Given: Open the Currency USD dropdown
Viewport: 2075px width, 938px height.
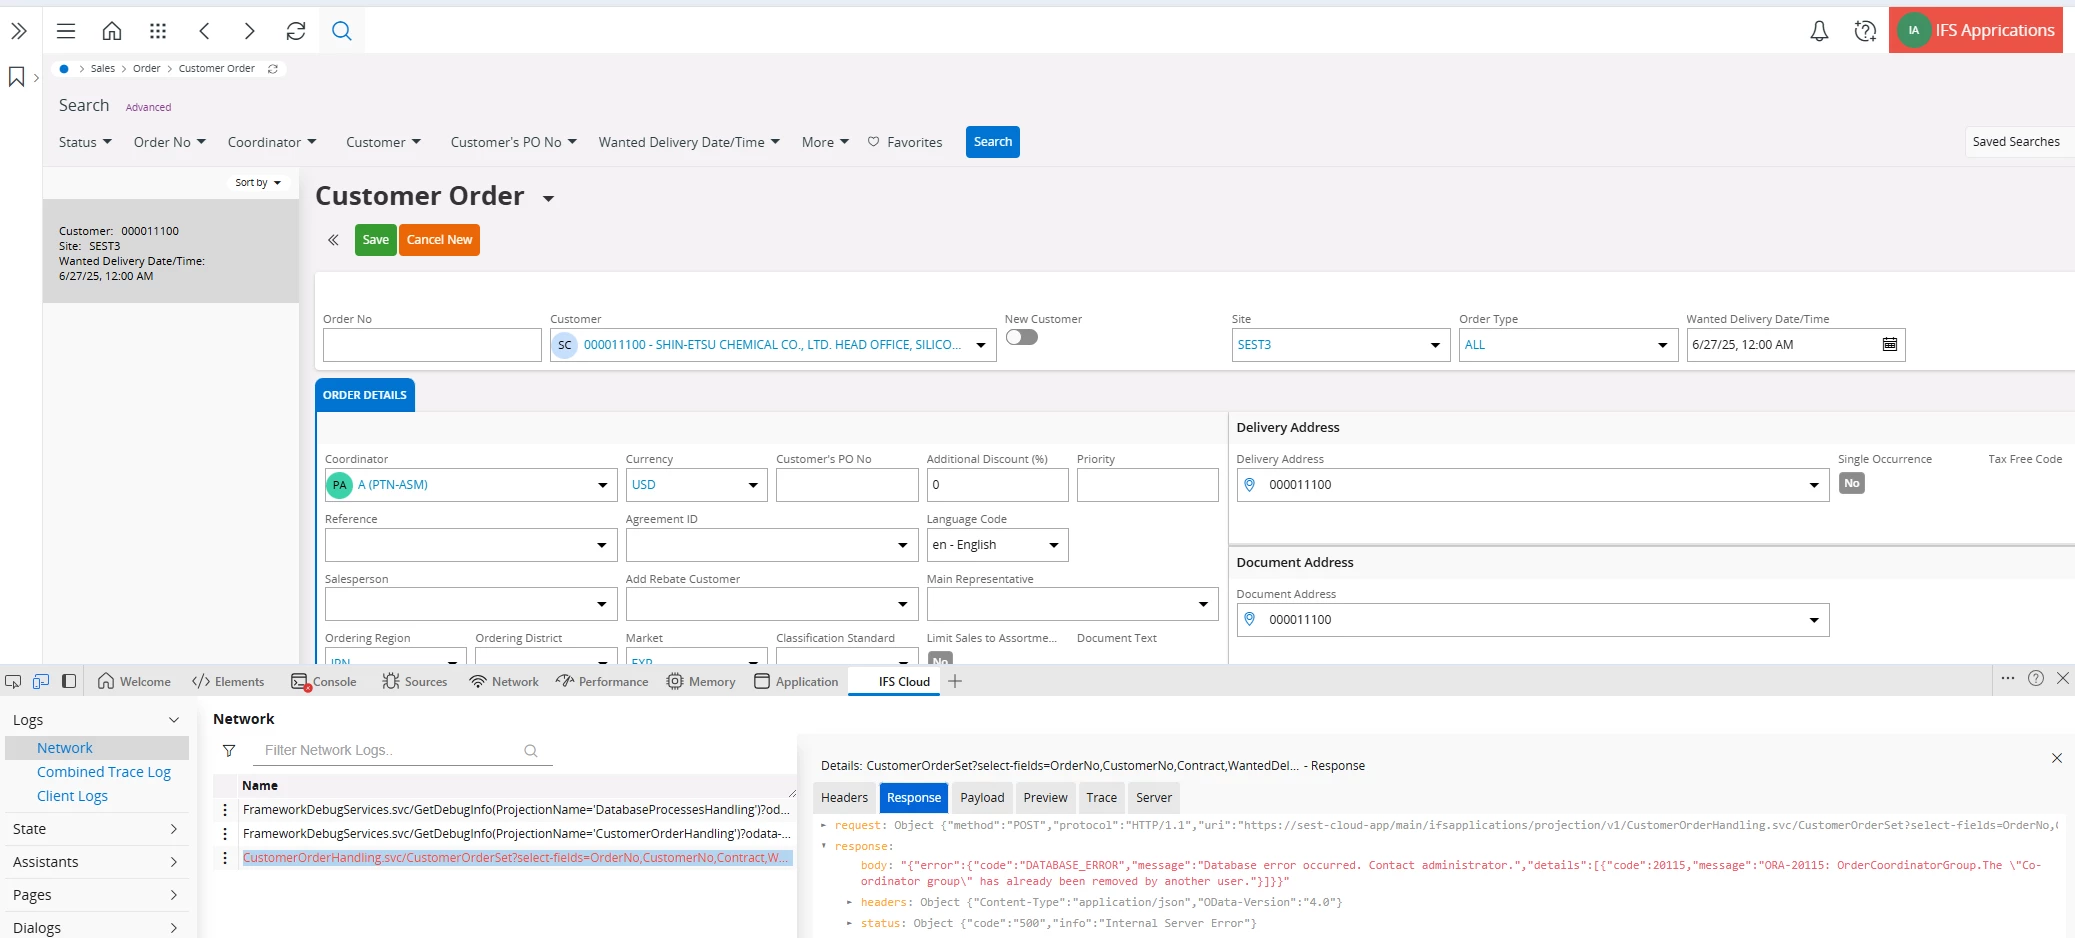Looking at the screenshot, I should [753, 485].
